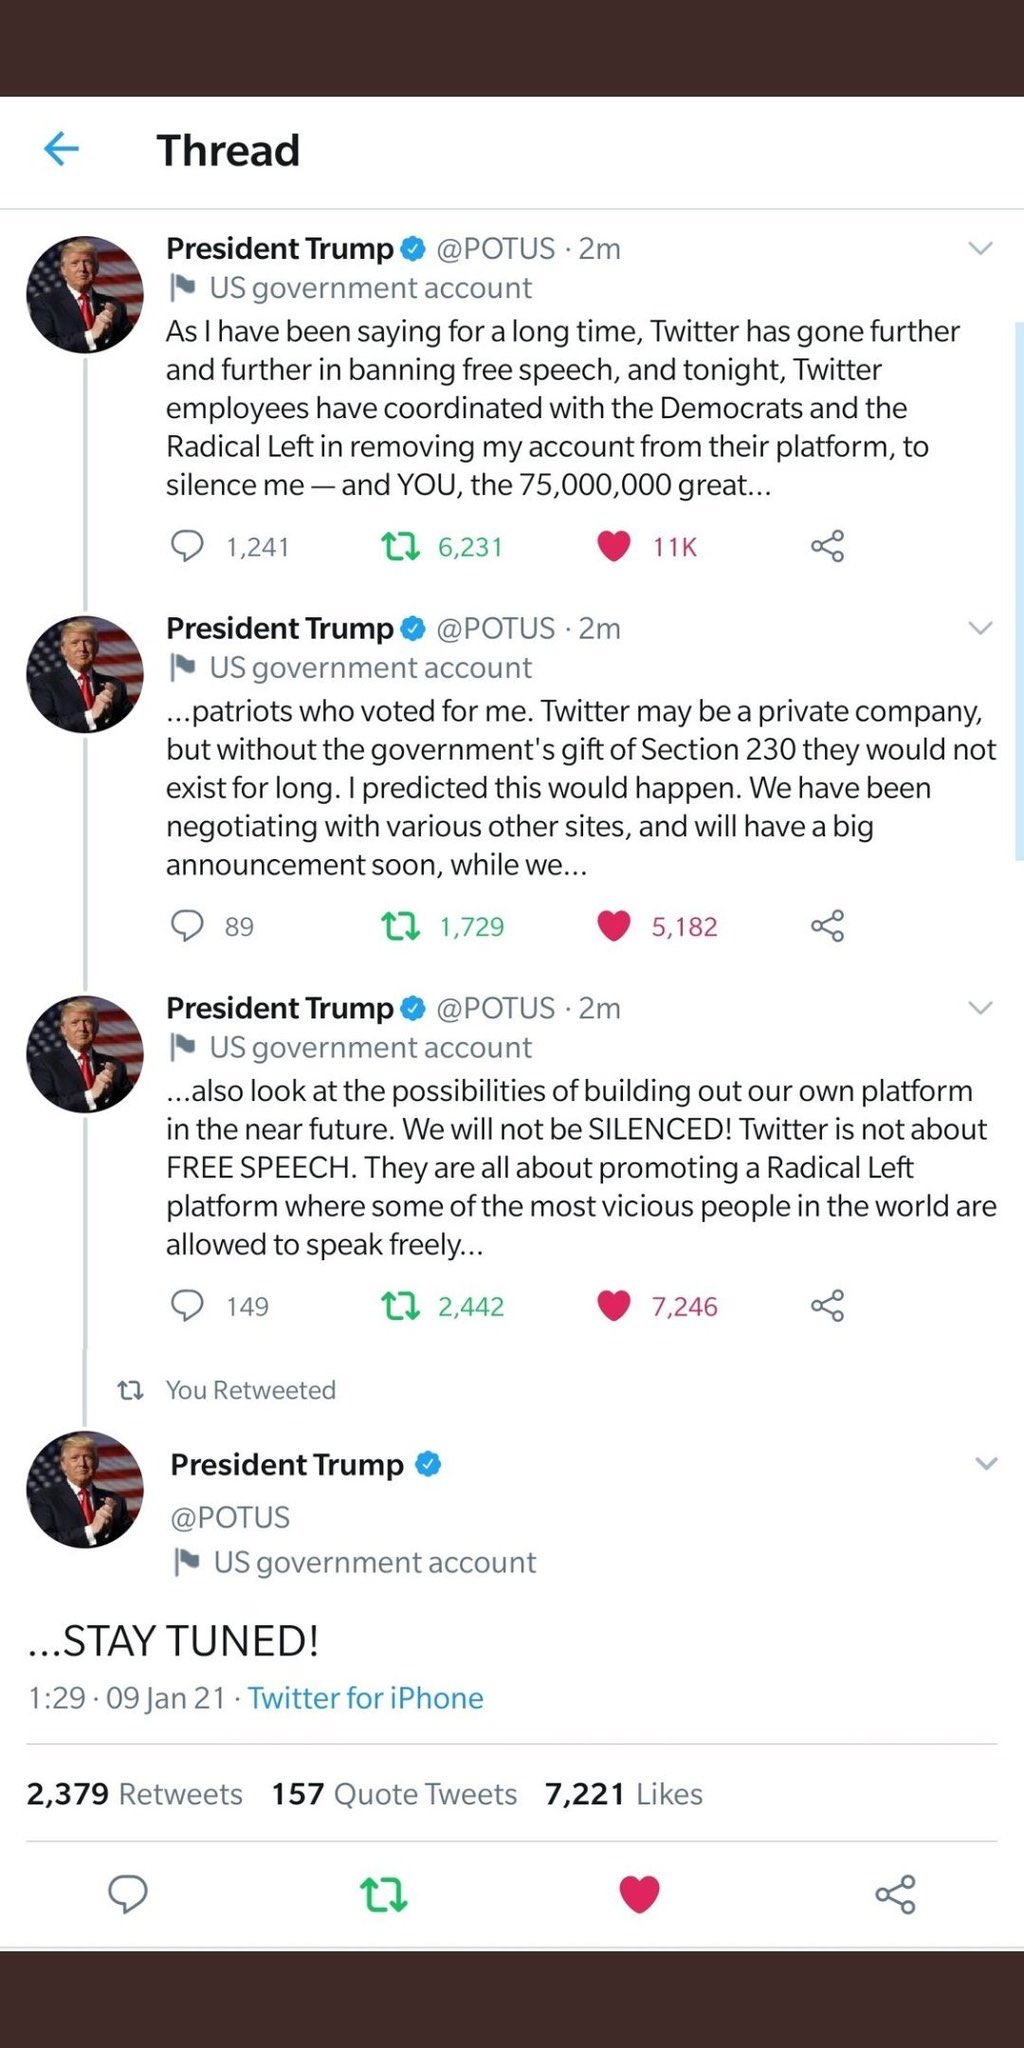The height and width of the screenshot is (2048, 1024).
Task: View the 2,379 Retweets list
Action: 133,1793
